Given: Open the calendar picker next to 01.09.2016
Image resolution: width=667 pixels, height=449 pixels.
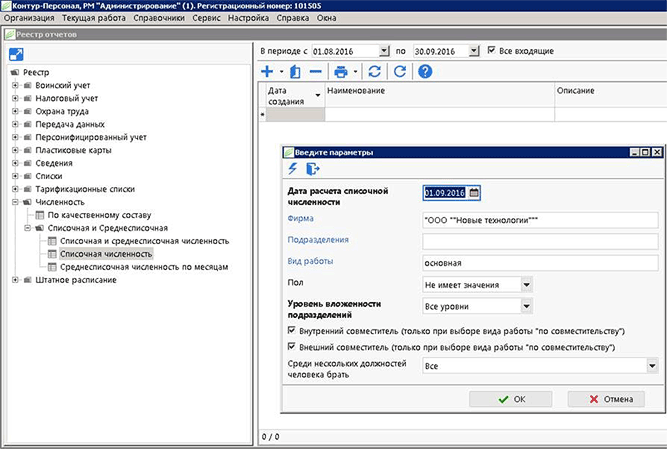Looking at the screenshot, I should (474, 193).
